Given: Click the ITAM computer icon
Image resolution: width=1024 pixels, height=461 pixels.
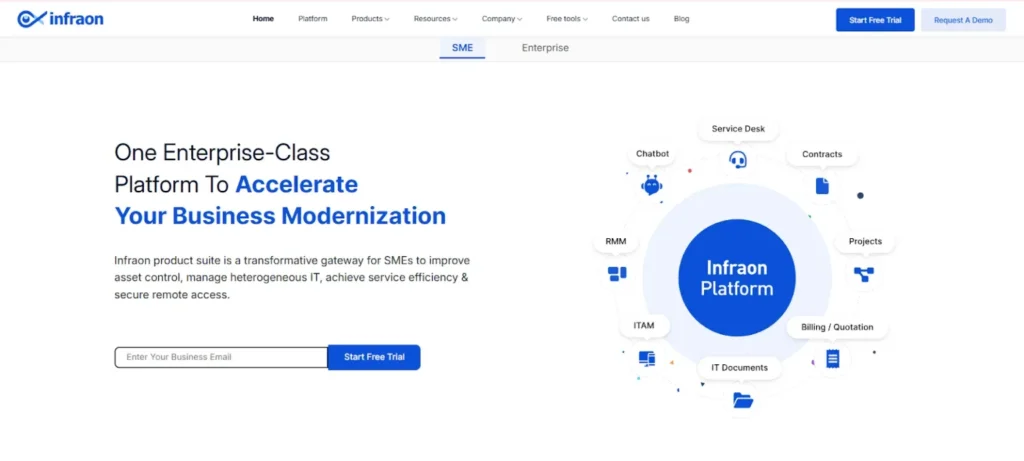Looking at the screenshot, I should (x=647, y=358).
